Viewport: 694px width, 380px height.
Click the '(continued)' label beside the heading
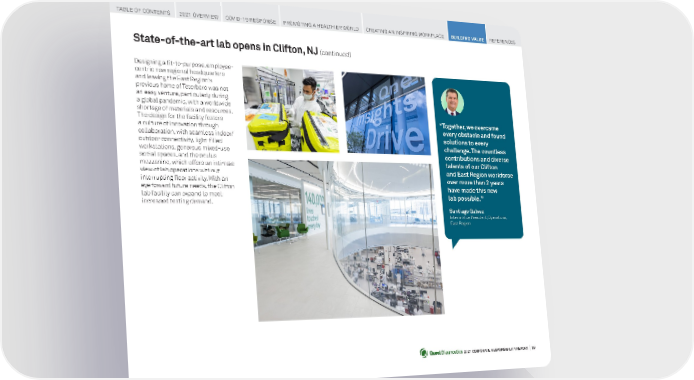coord(335,54)
